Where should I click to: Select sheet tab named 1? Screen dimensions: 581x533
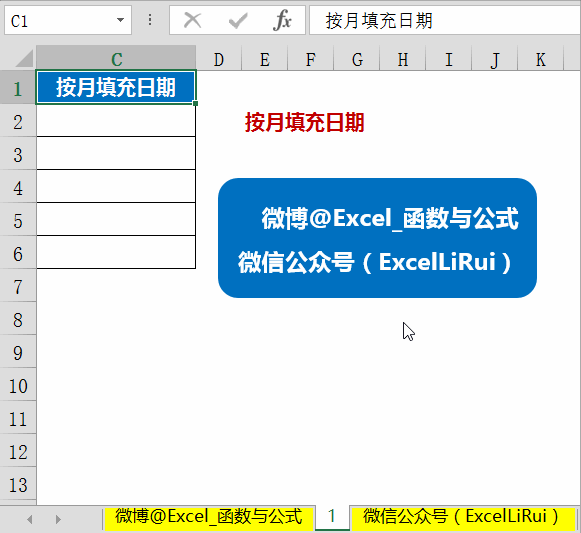click(x=332, y=517)
